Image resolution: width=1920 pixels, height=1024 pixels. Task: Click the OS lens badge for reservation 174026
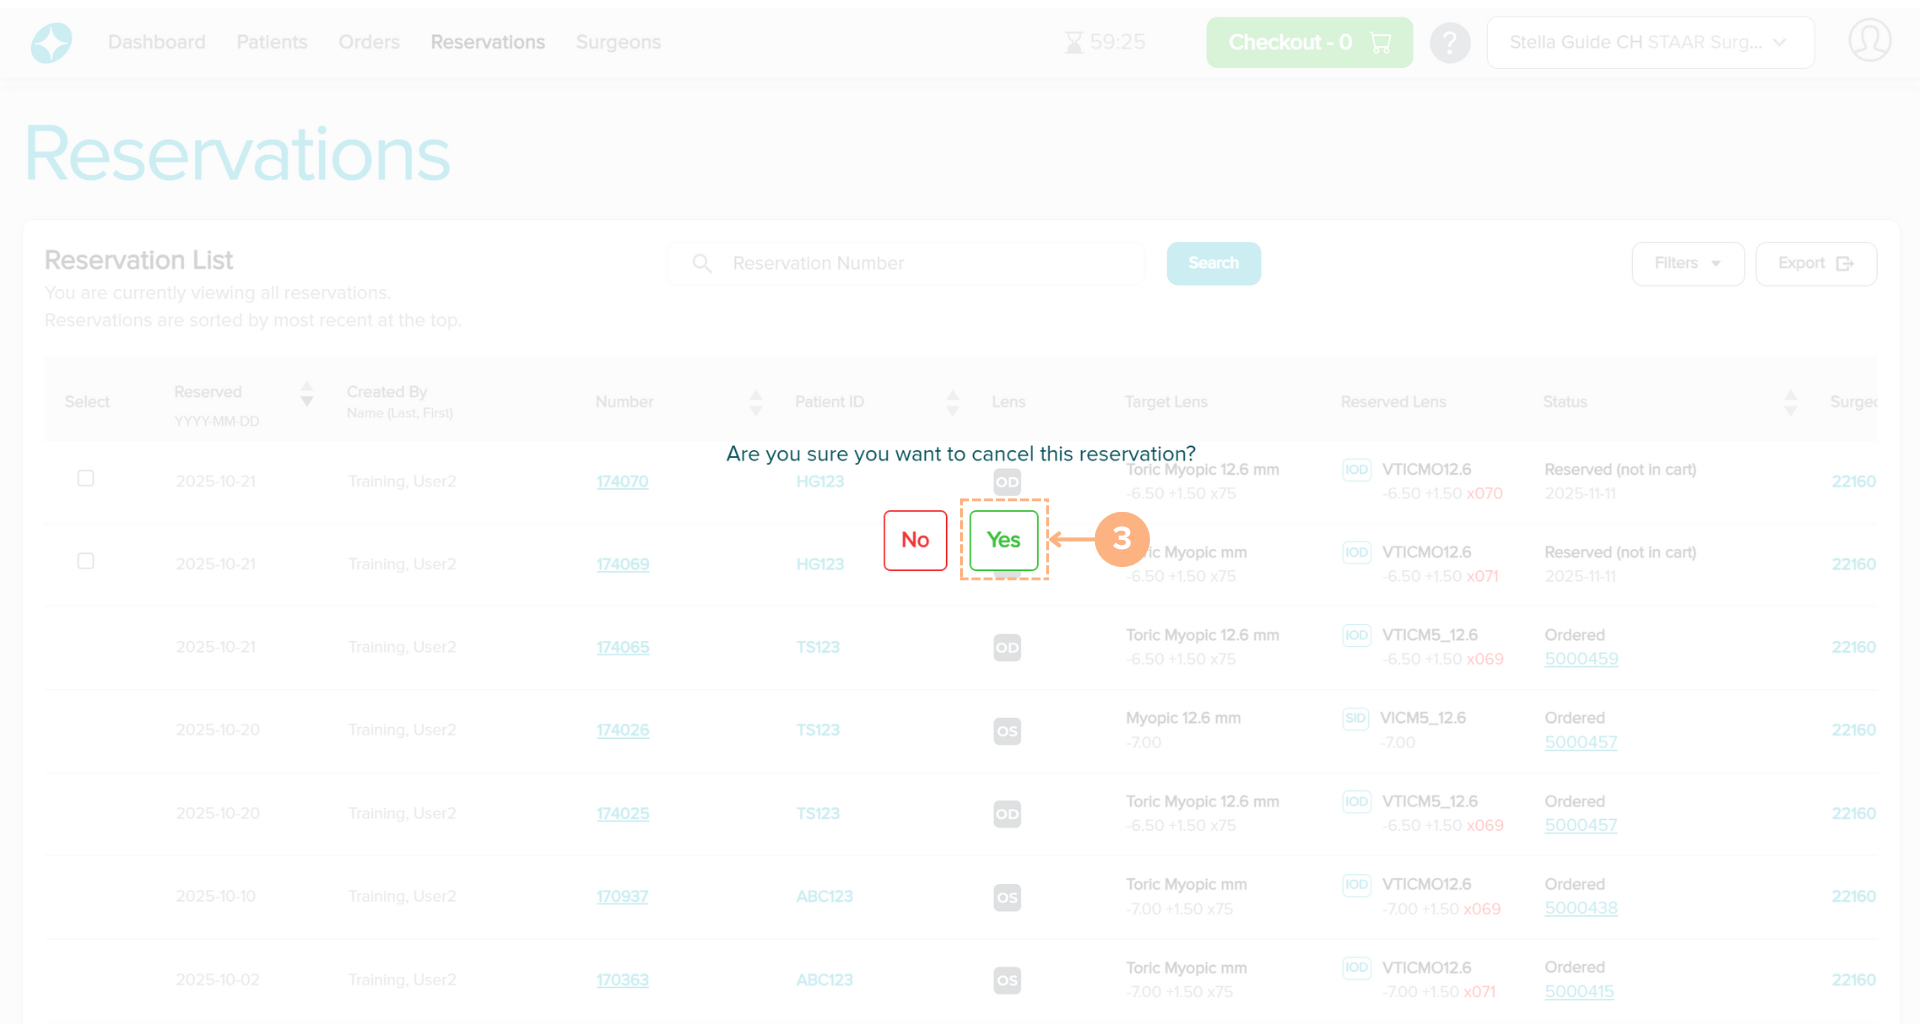[x=1007, y=731]
